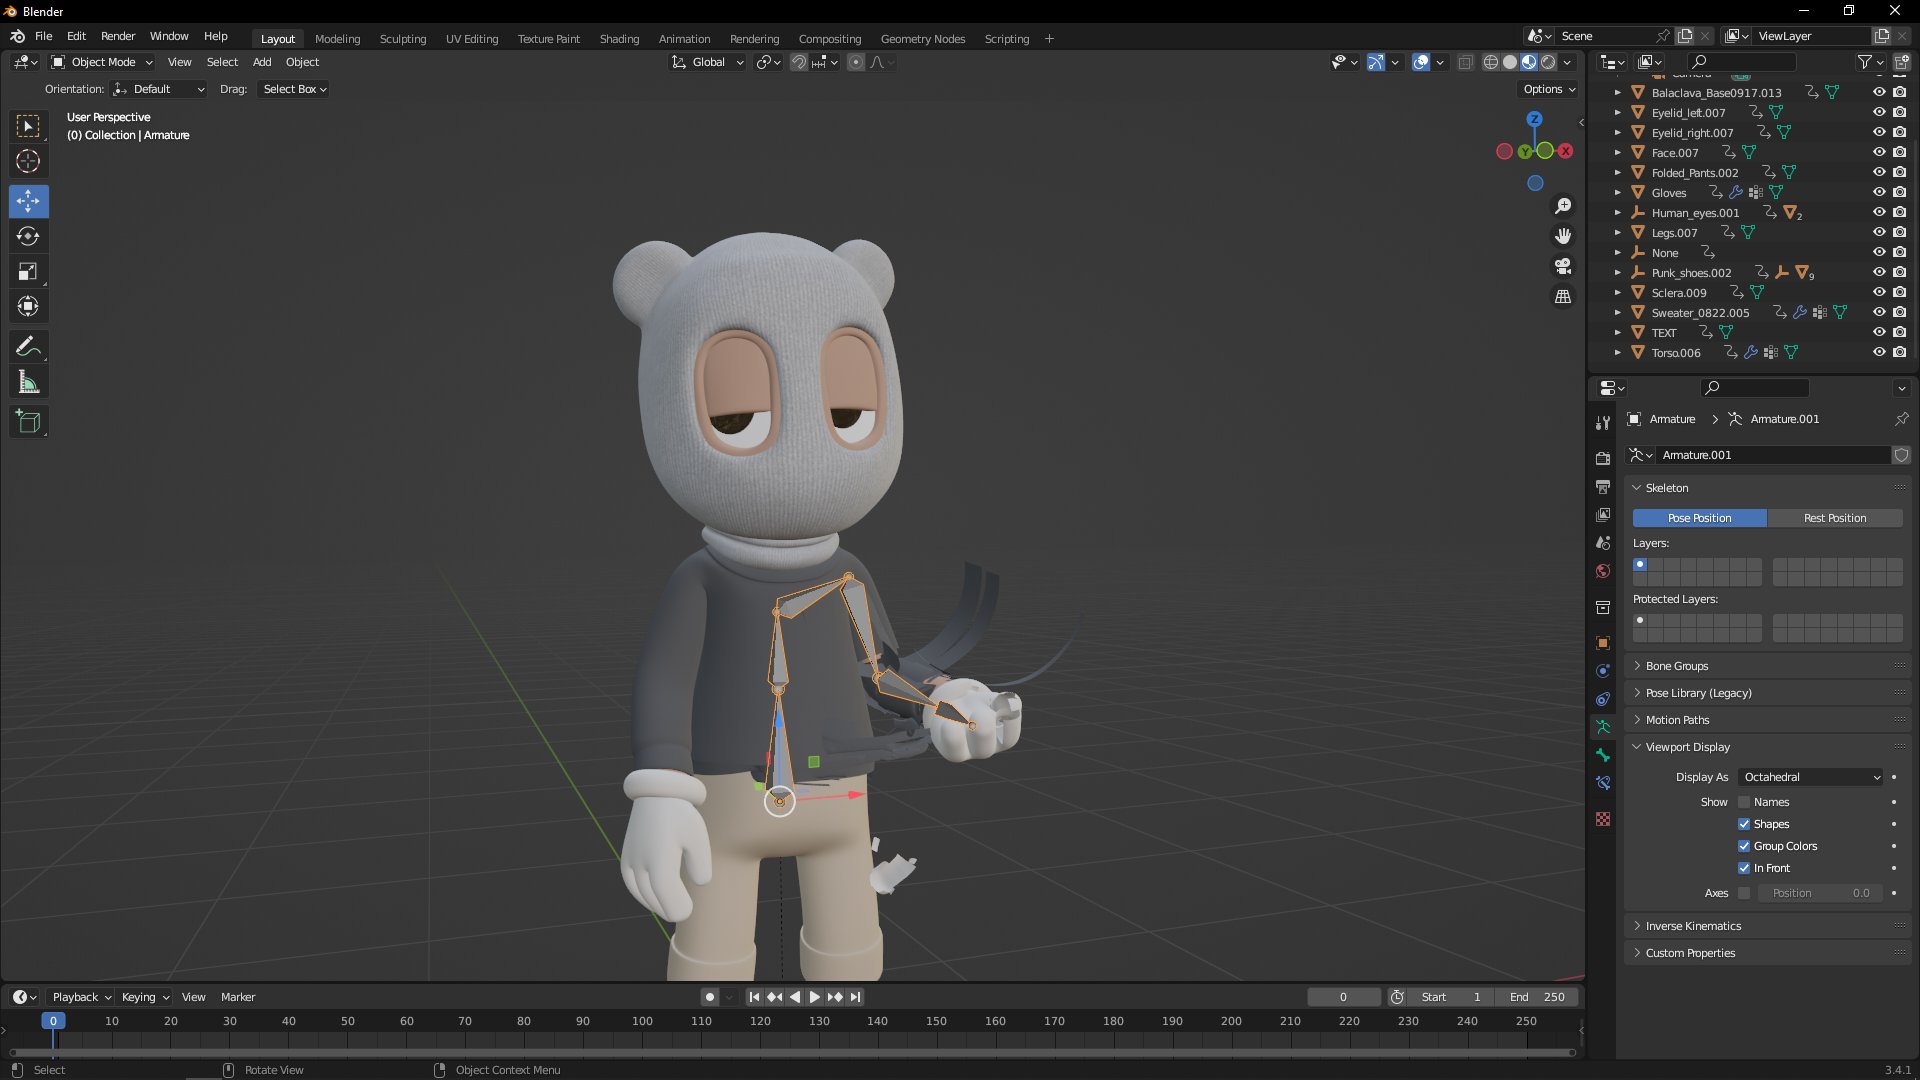Activate the Annotate pencil tool
This screenshot has height=1080, width=1920.
[x=28, y=347]
